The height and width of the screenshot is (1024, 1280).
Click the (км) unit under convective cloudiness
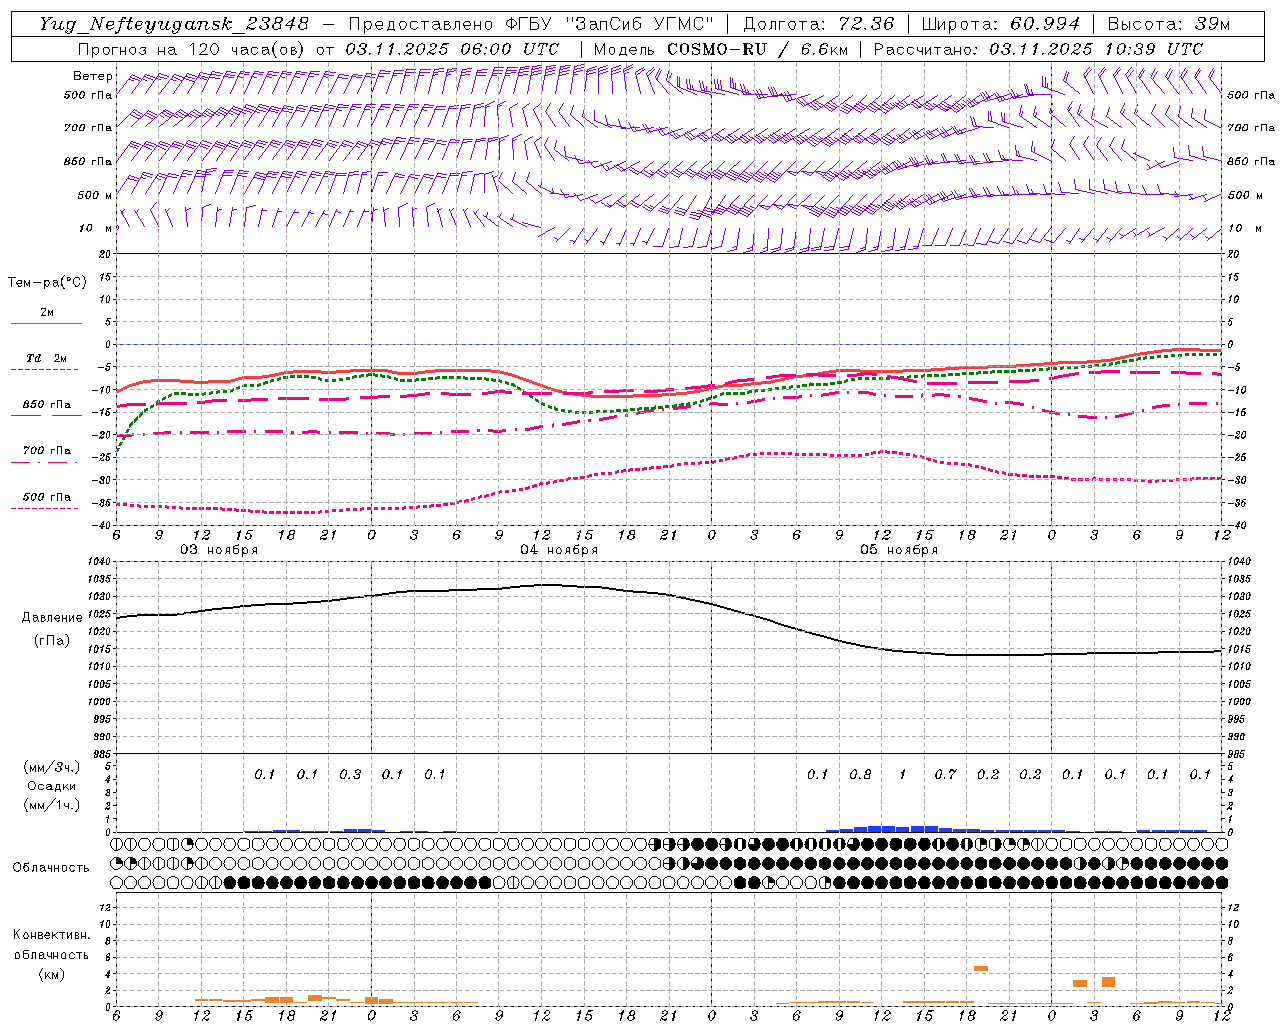tap(51, 974)
